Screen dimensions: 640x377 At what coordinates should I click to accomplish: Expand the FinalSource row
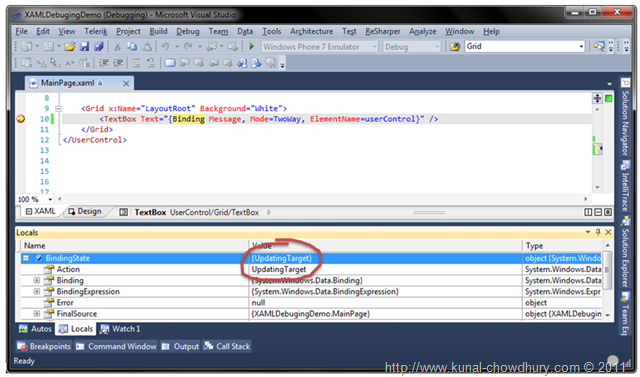pos(37,314)
